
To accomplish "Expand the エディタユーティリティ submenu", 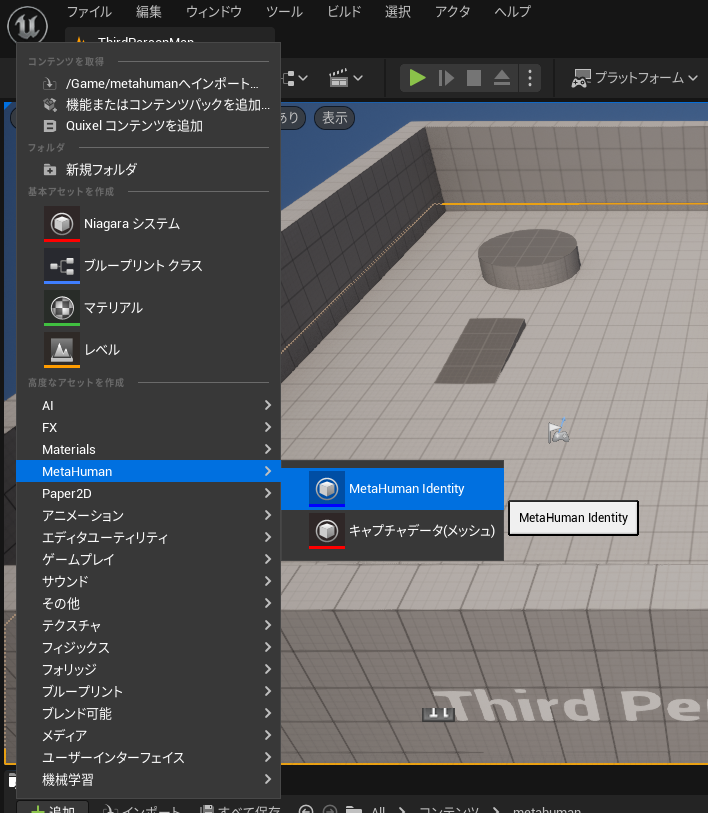I will click(x=148, y=537).
